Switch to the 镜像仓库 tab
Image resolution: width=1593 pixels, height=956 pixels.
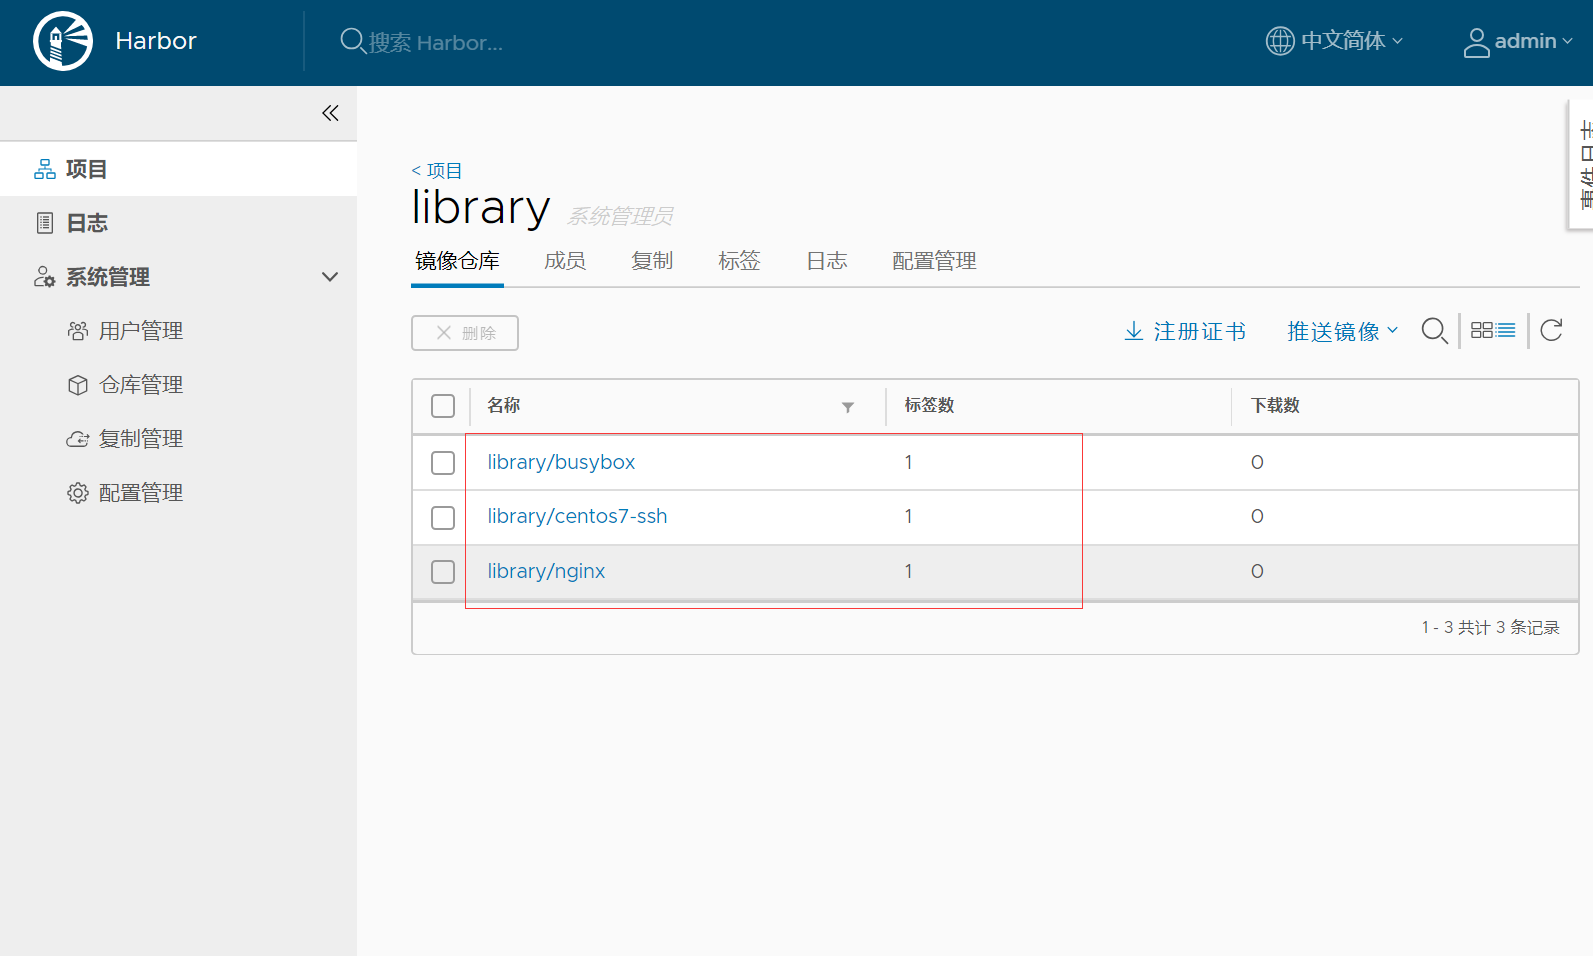[x=457, y=261]
